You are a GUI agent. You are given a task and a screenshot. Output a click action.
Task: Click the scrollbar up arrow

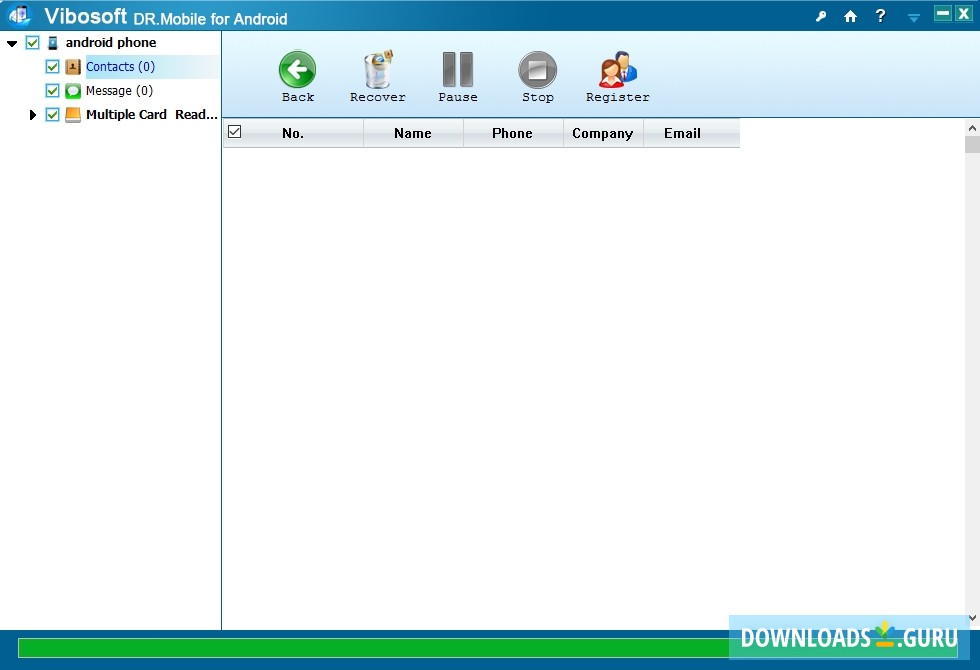pos(972,127)
